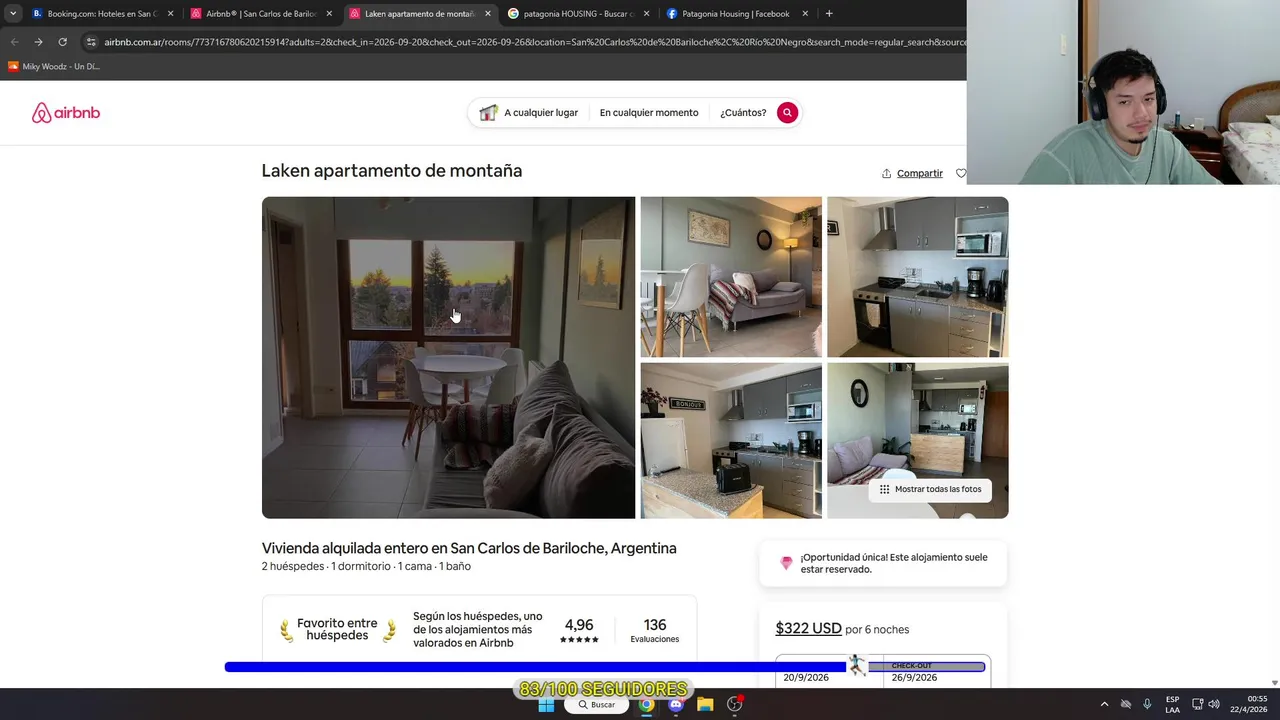The width and height of the screenshot is (1280, 720).
Task: Open the Windows Start menu
Action: pos(546,704)
